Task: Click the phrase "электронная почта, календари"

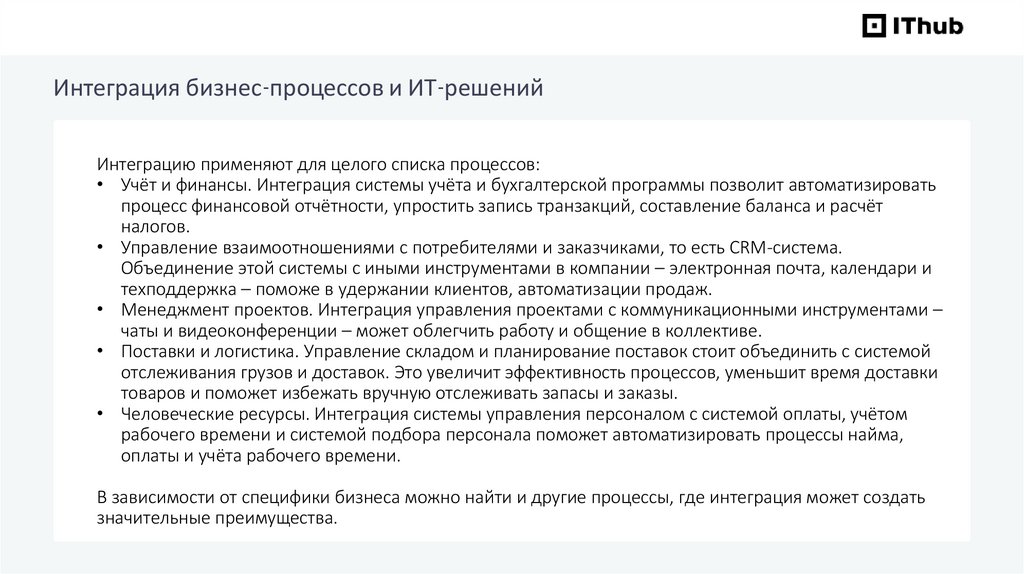Action: tap(803, 269)
